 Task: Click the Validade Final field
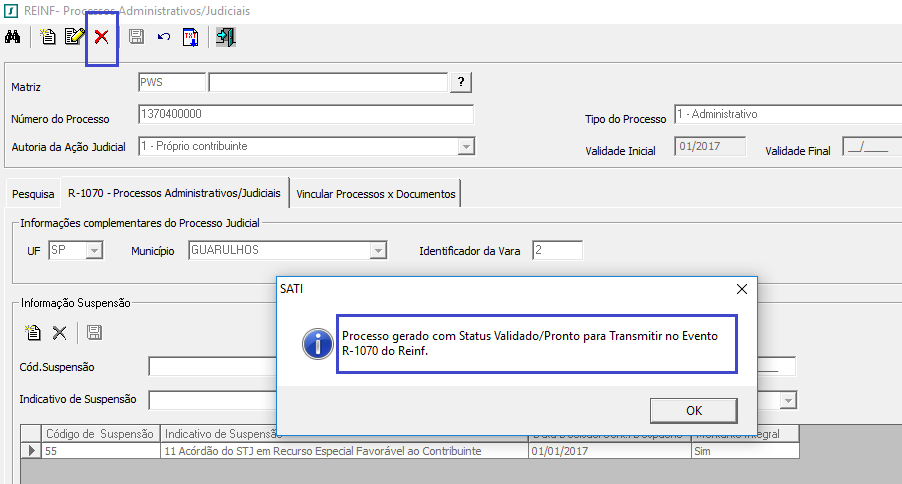click(x=872, y=146)
